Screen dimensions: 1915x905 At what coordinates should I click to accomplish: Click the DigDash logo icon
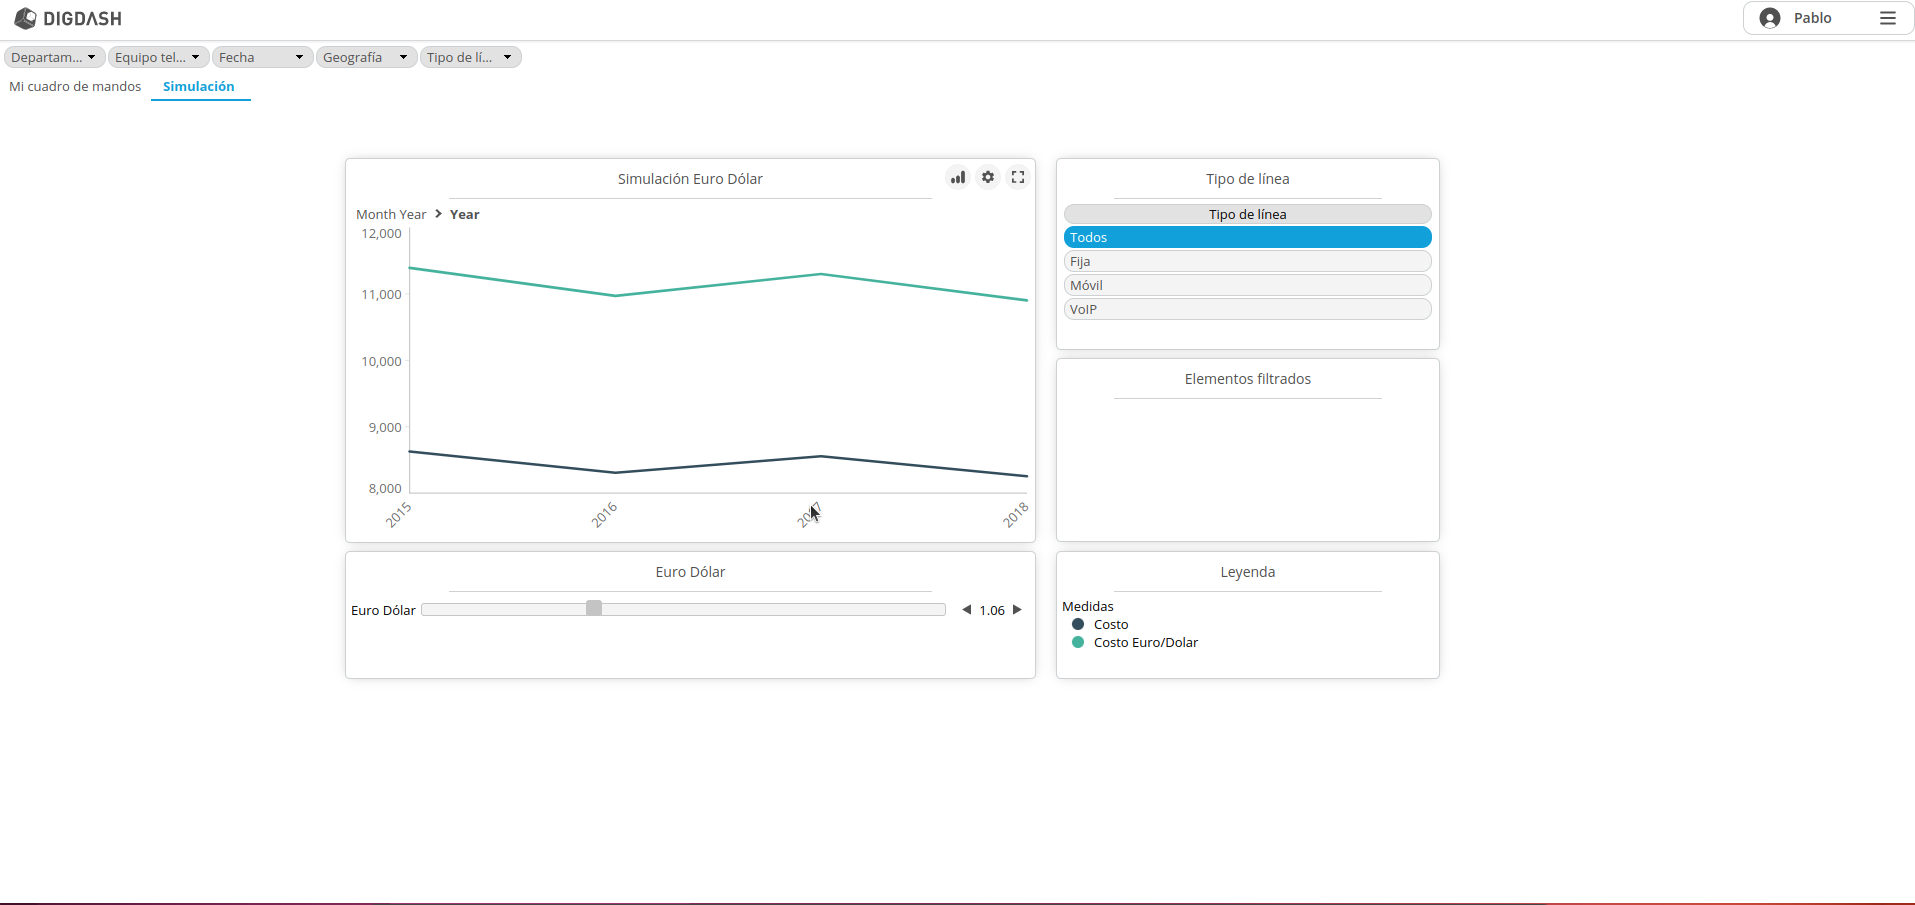[x=25, y=18]
